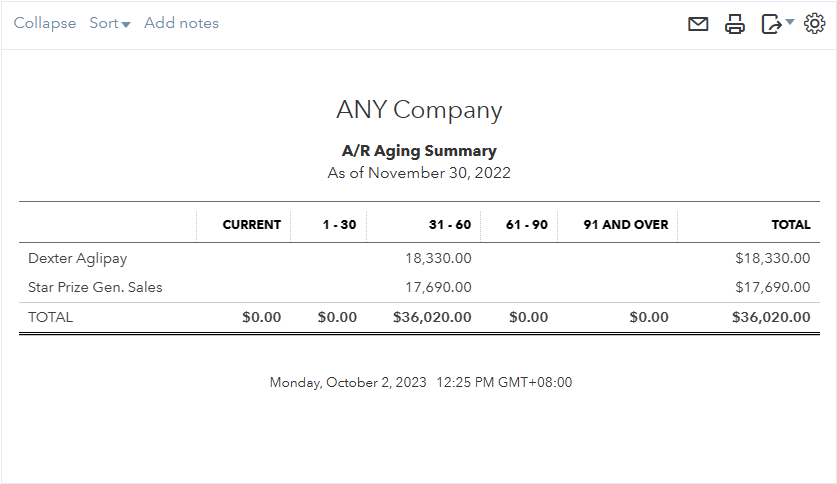Open Dexter Aglipay customer row
Viewport: 837px width, 484px height.
click(x=78, y=258)
